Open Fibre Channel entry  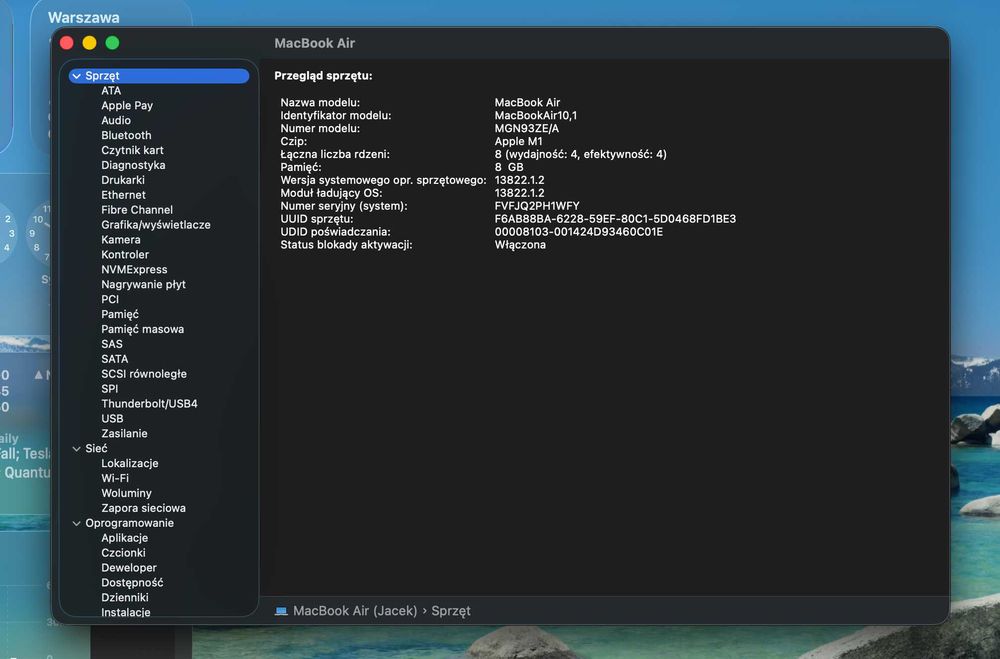[137, 209]
